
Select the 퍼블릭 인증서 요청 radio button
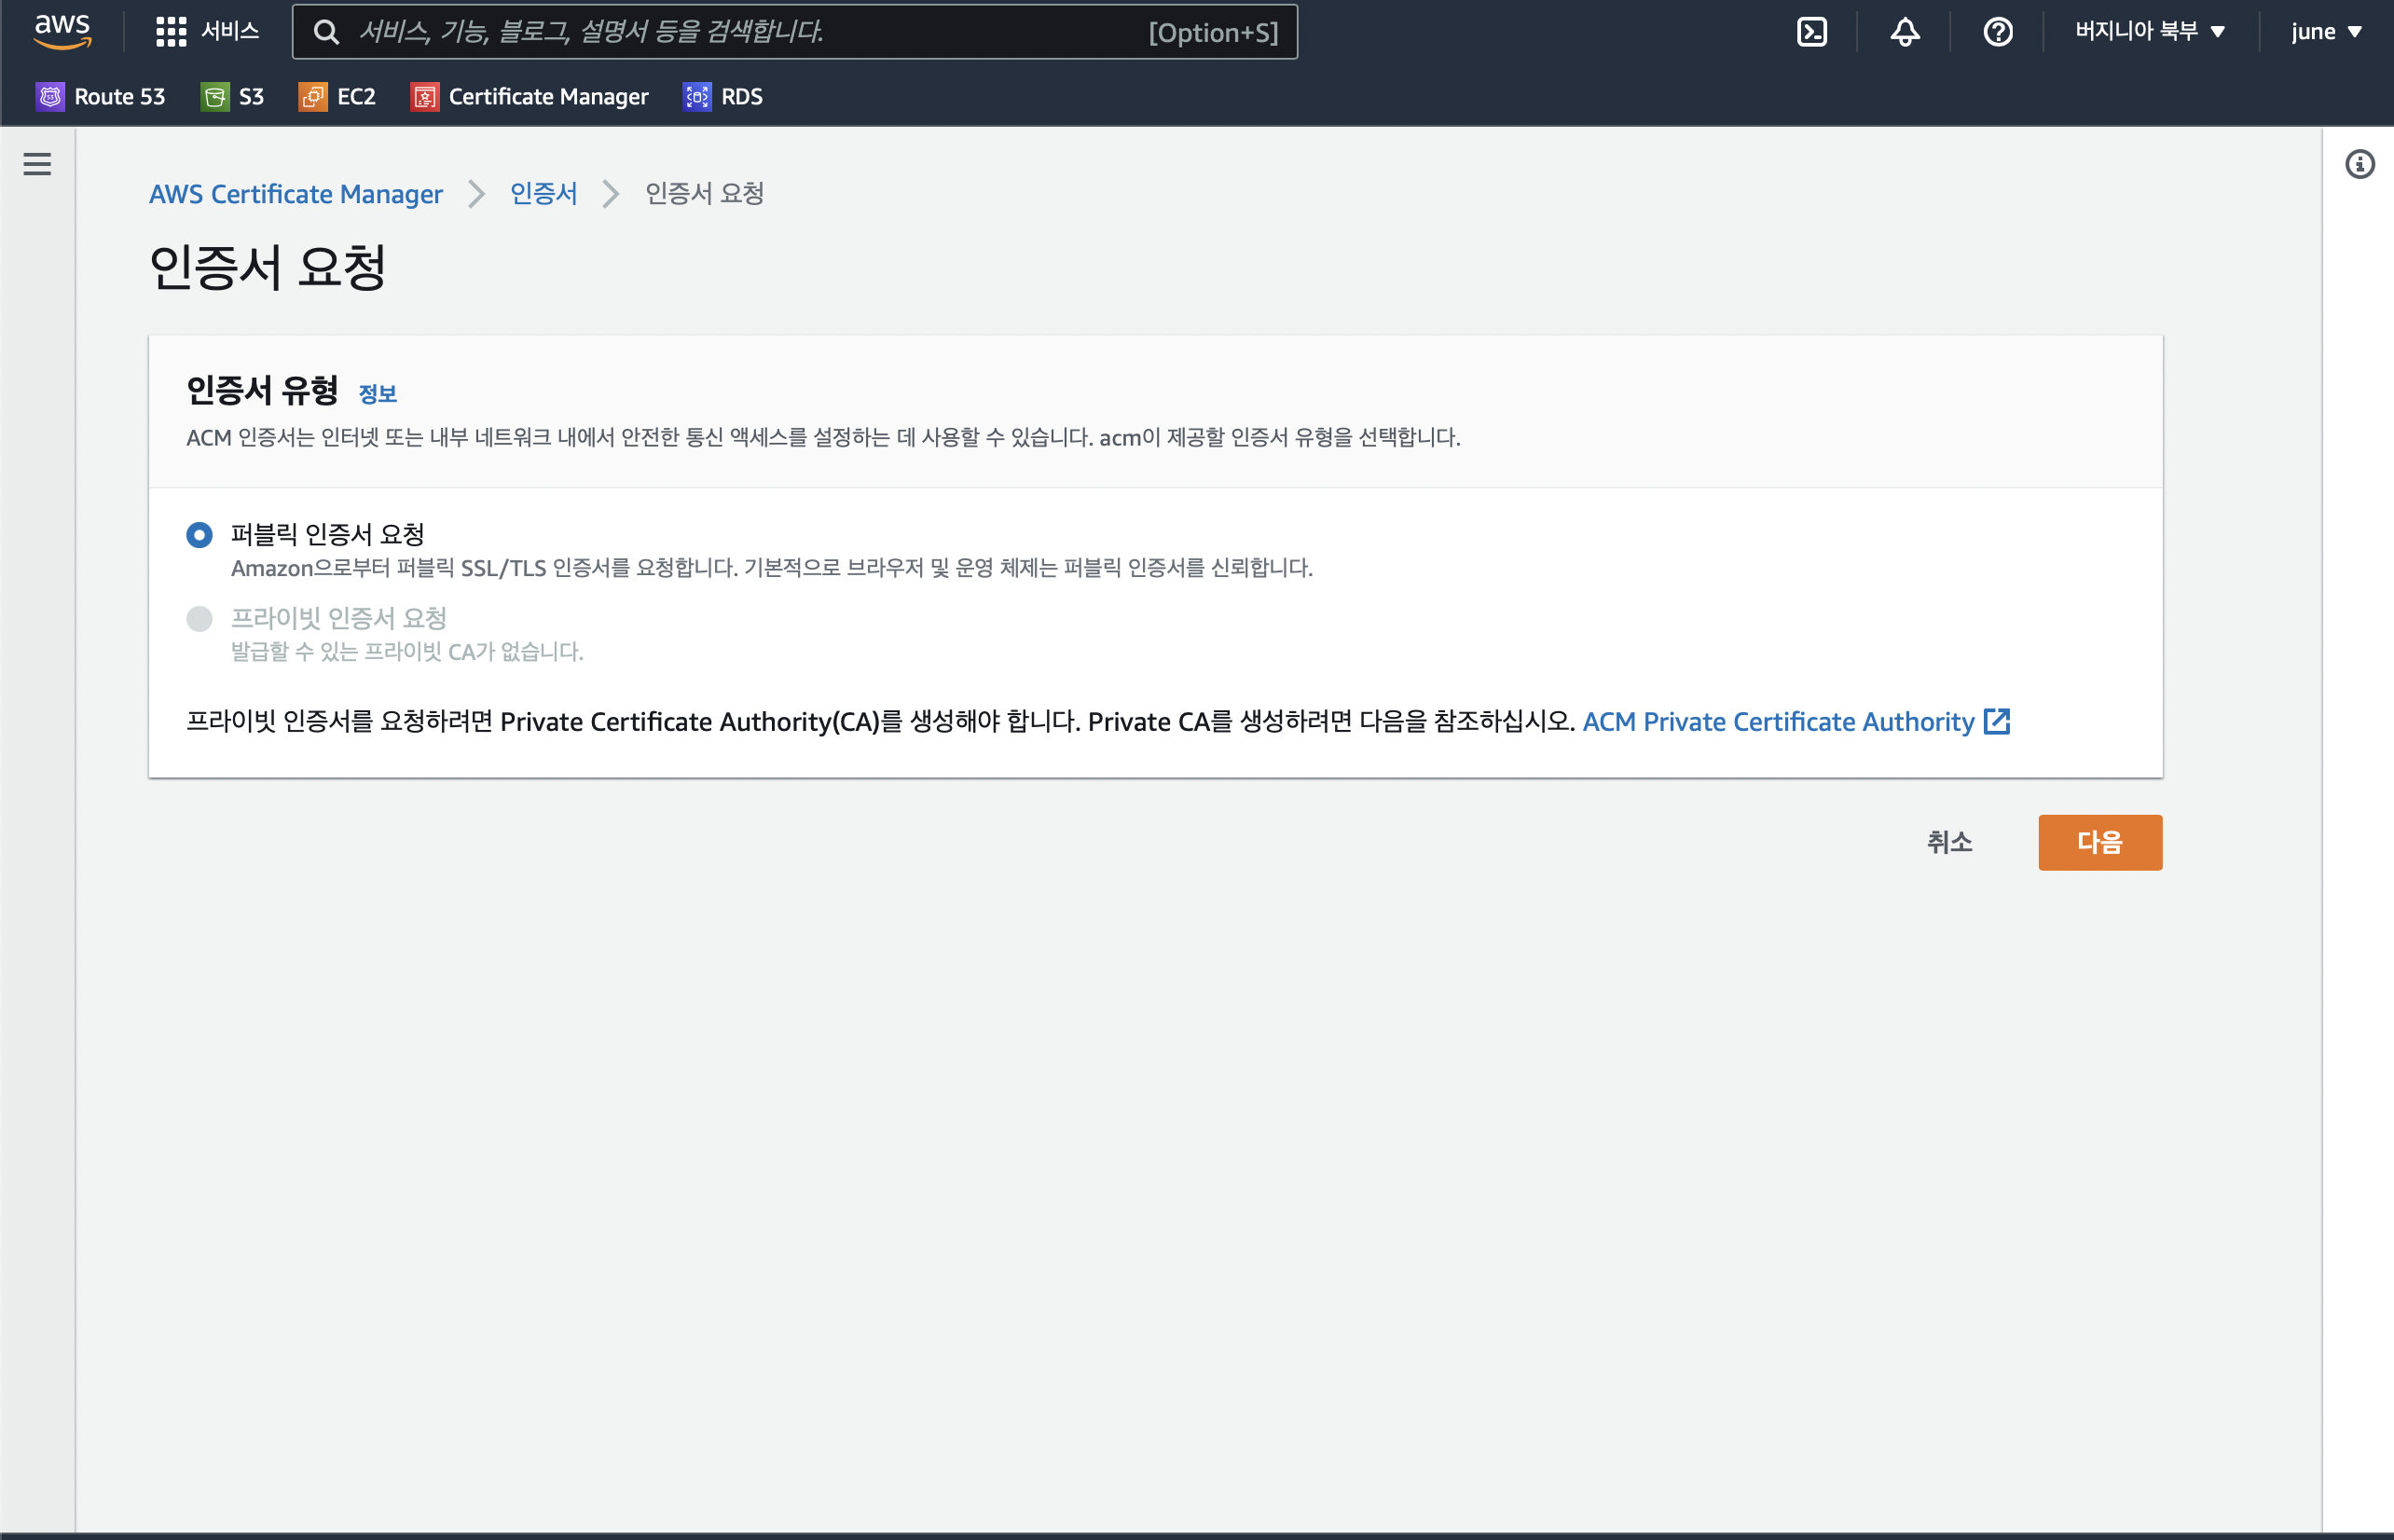click(200, 535)
